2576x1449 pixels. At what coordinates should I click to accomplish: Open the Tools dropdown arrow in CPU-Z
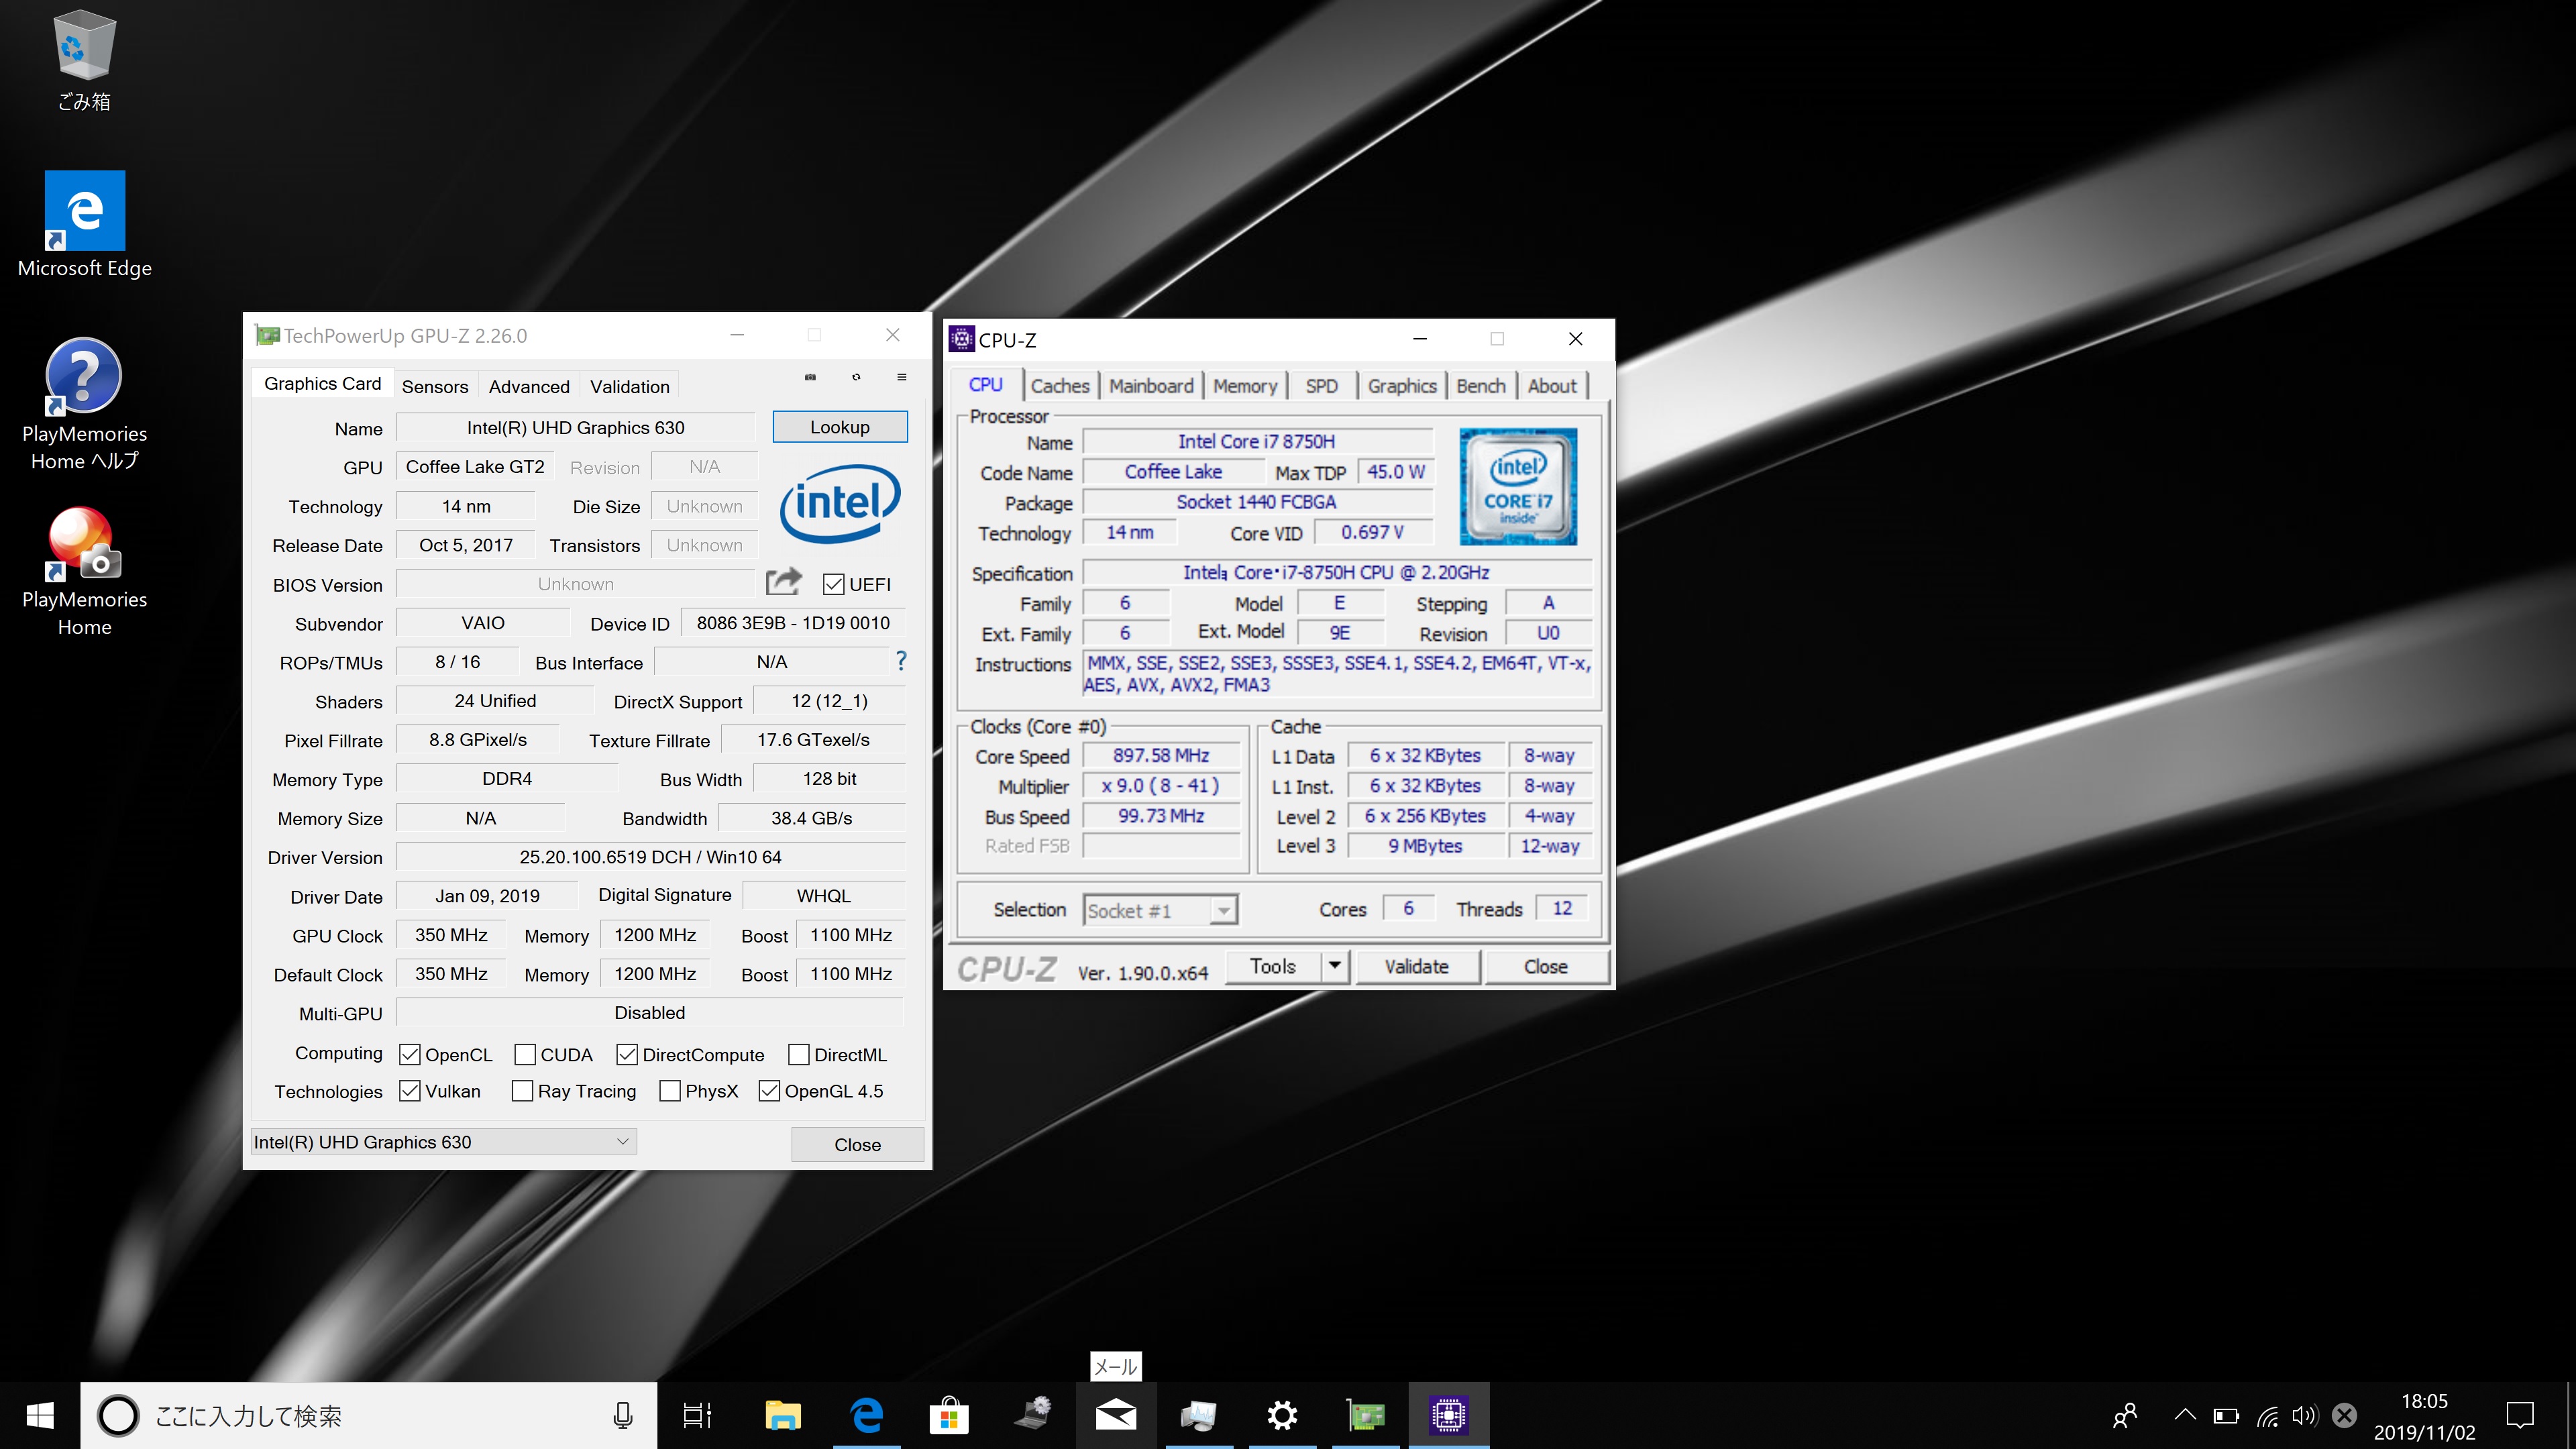[x=1335, y=966]
